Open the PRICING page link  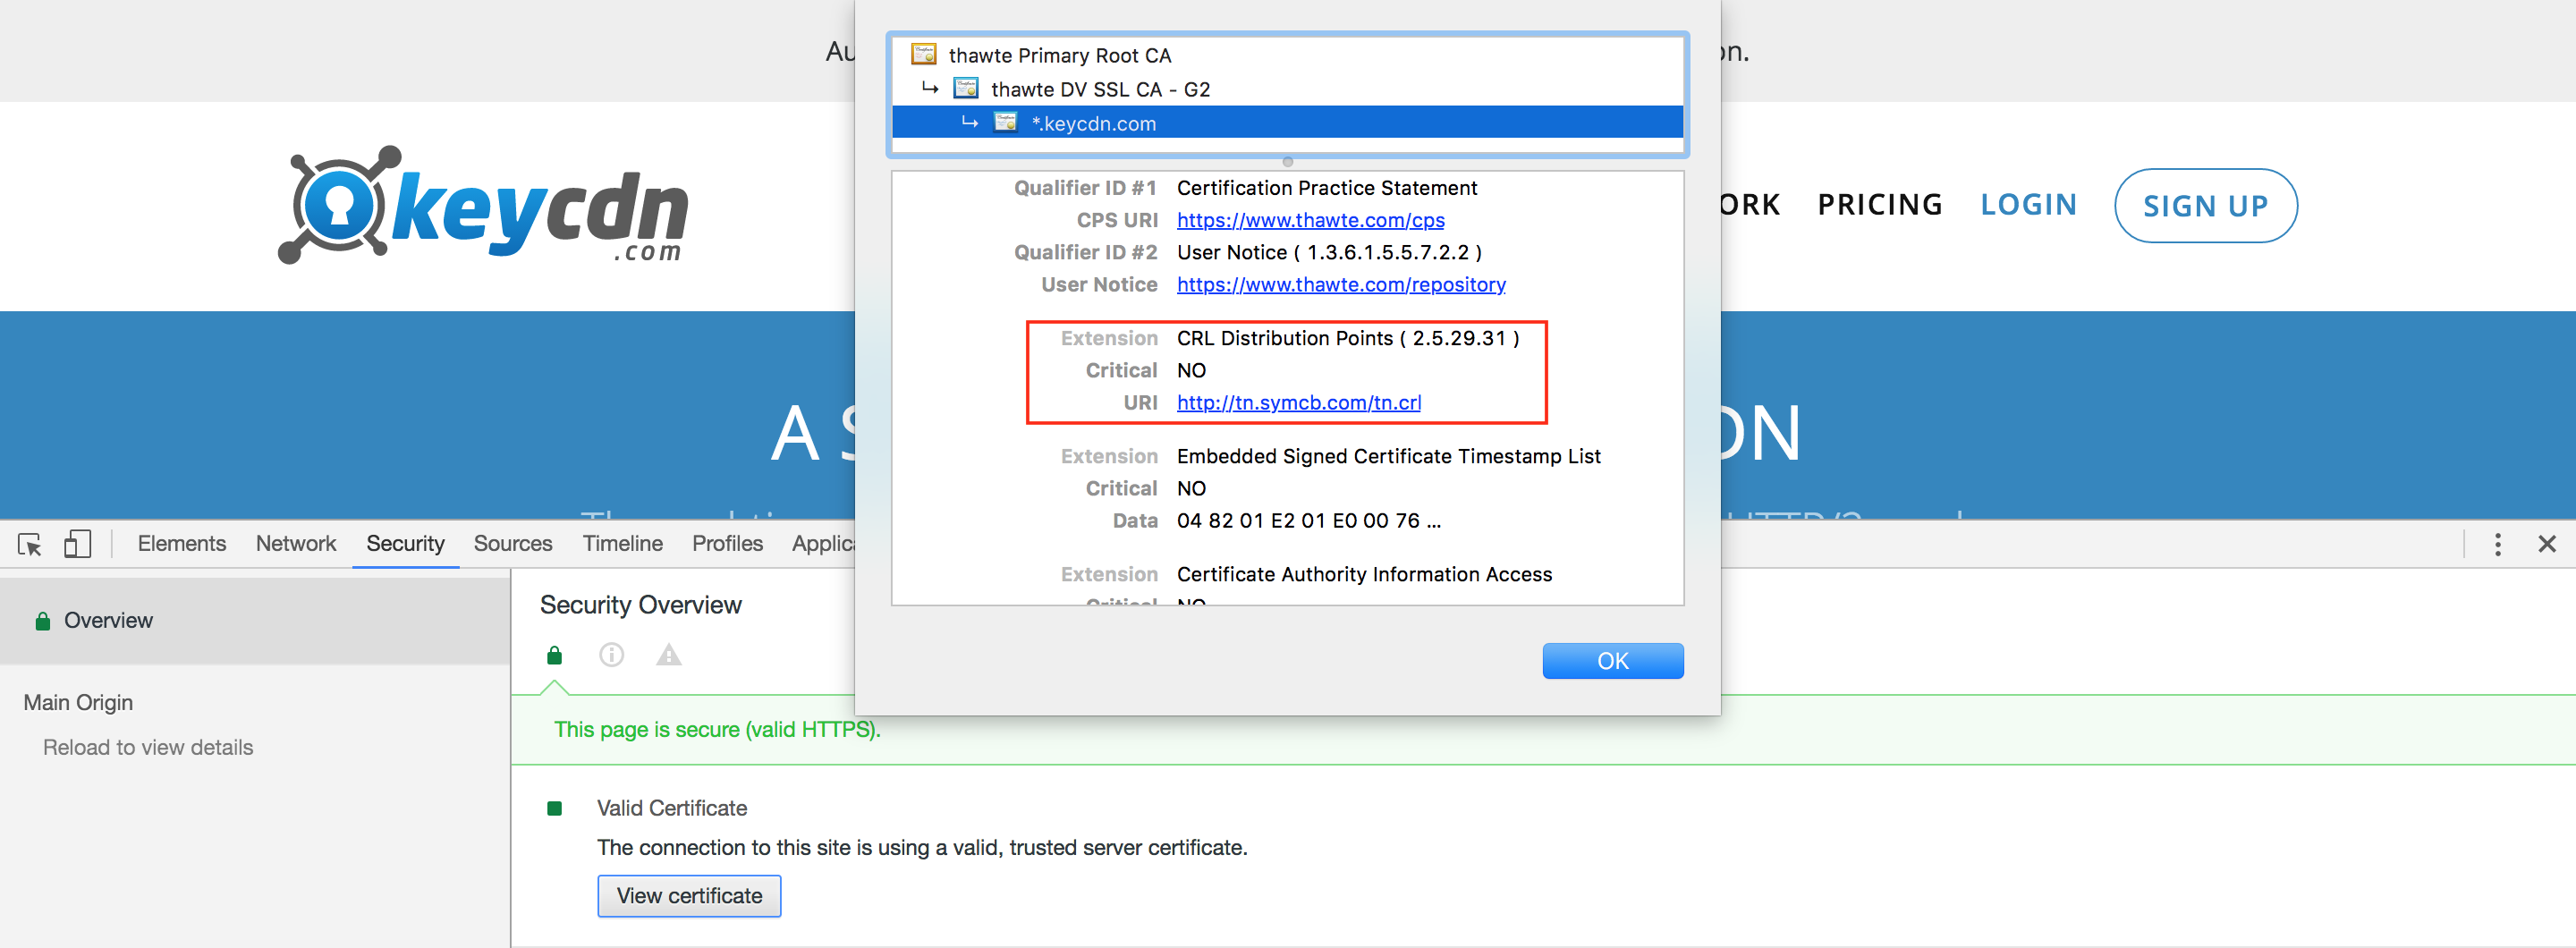[x=1879, y=205]
